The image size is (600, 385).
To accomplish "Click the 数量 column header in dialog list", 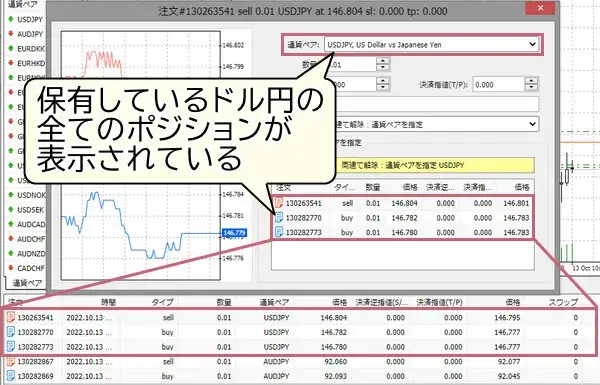I will click(x=373, y=187).
